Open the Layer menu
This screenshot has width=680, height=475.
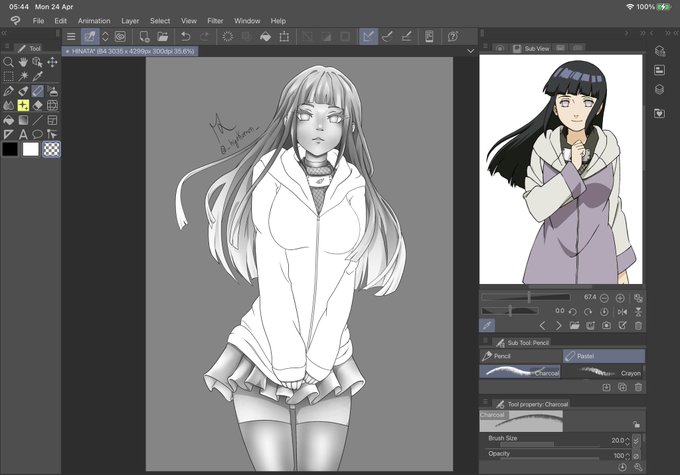(130, 21)
